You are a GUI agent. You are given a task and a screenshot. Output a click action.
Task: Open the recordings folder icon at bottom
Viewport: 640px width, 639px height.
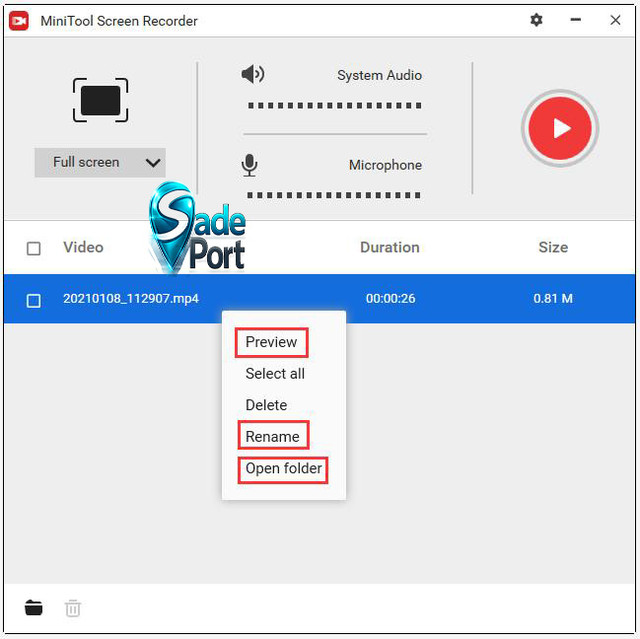pyautogui.click(x=33, y=608)
